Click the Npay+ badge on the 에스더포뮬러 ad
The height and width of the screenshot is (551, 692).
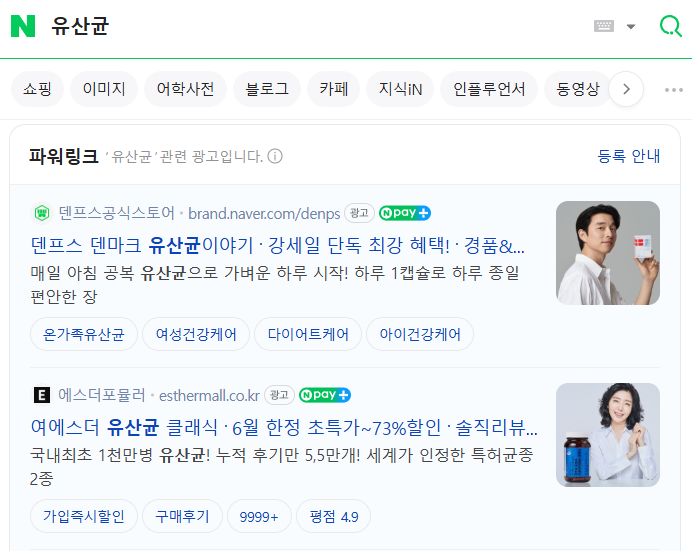(325, 395)
